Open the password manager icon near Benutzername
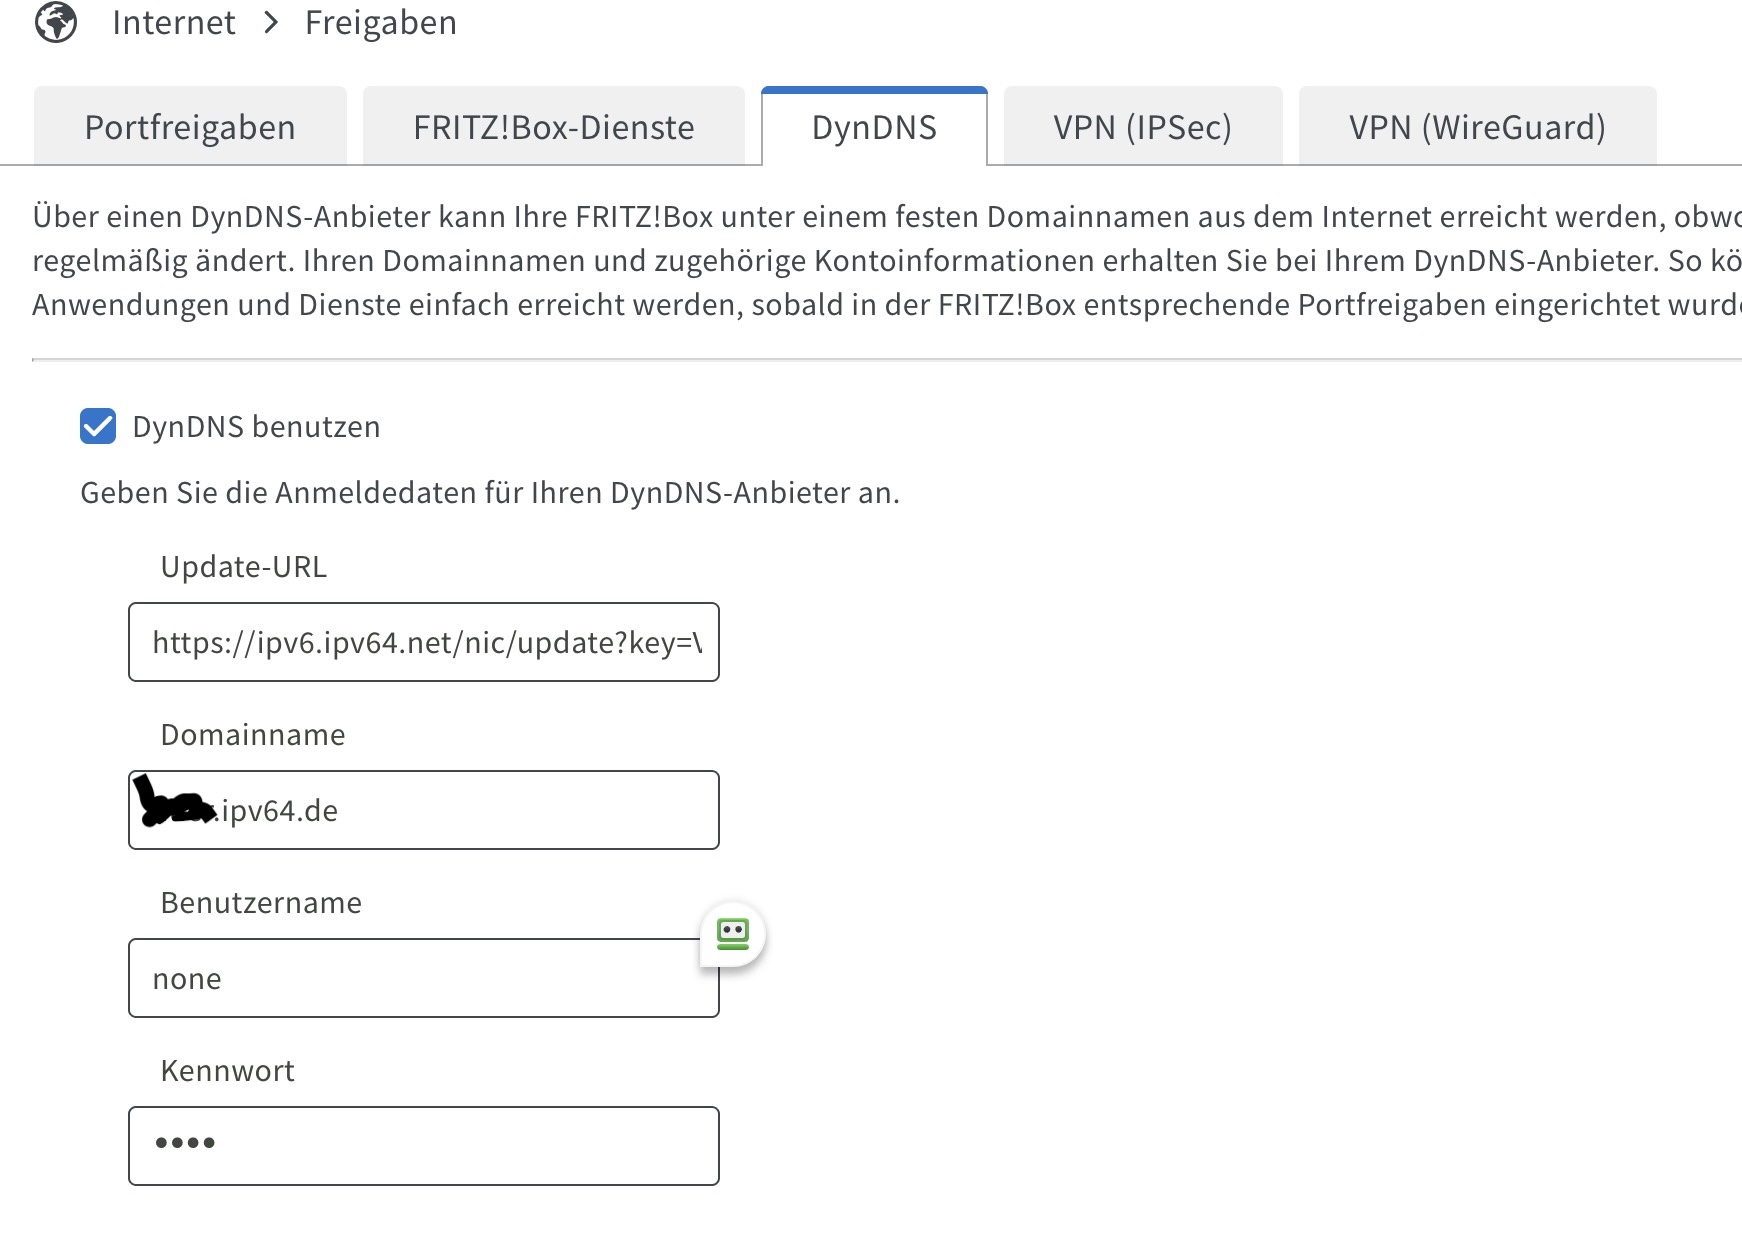Image resolution: width=1742 pixels, height=1242 pixels. tap(733, 935)
